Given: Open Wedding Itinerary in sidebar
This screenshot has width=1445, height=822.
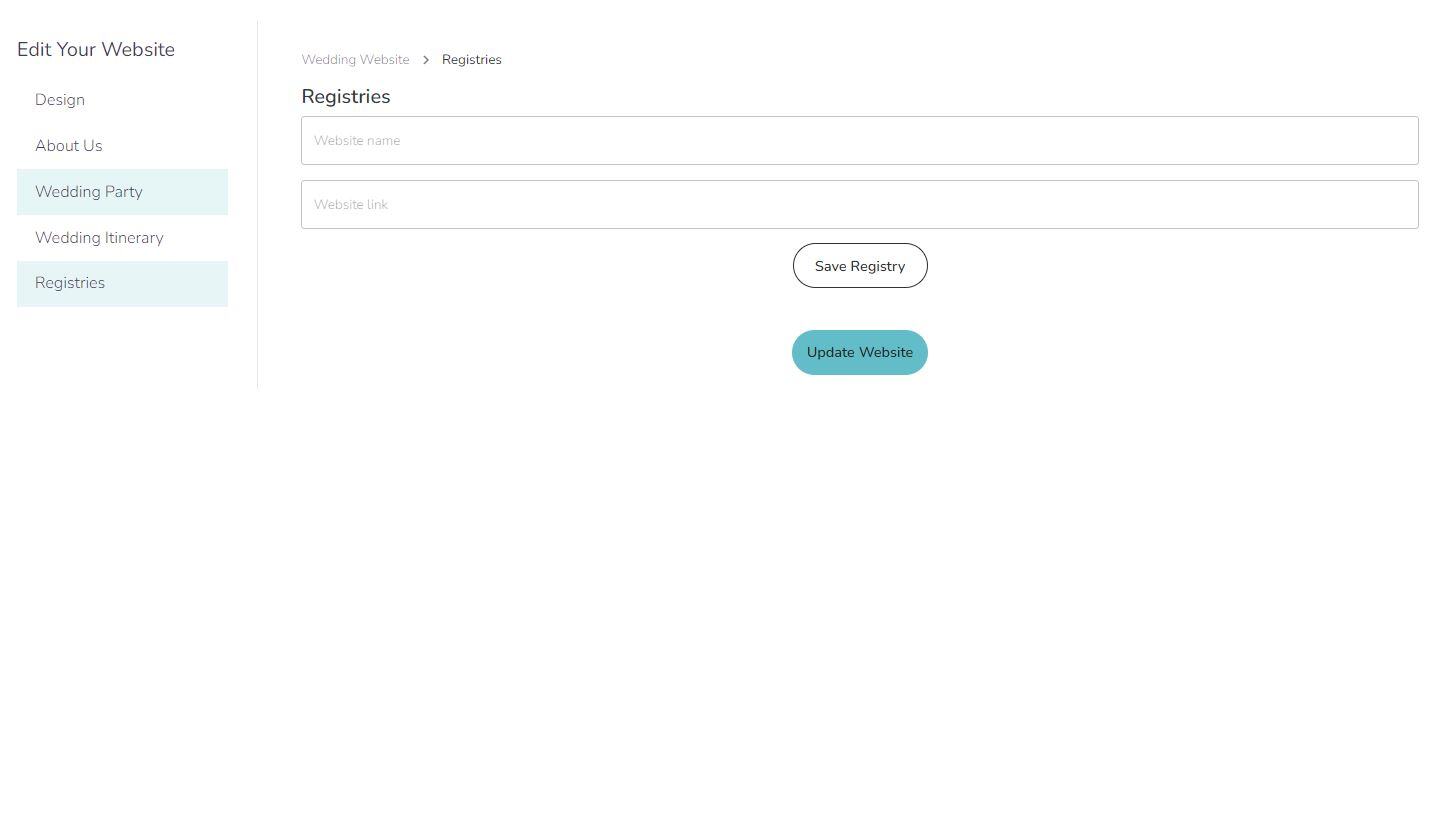Looking at the screenshot, I should coord(99,238).
